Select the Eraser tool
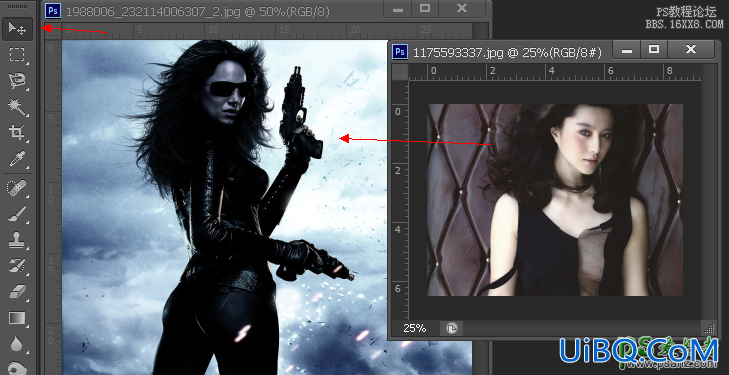Image resolution: width=729 pixels, height=375 pixels. tap(18, 292)
